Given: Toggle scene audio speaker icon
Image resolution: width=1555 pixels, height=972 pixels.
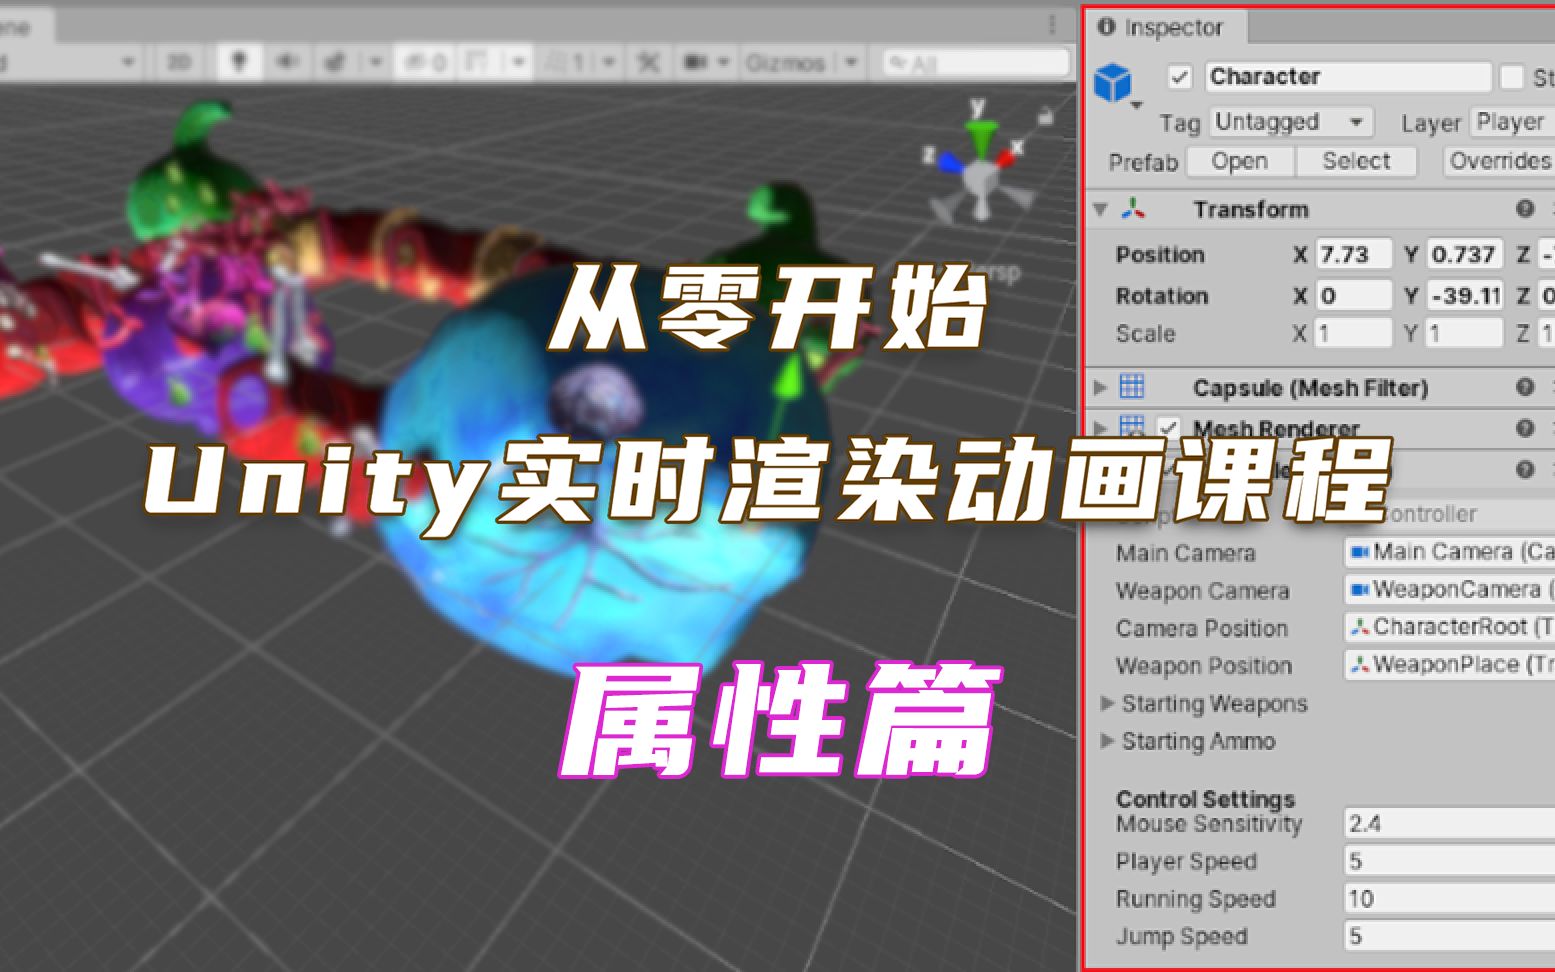Looking at the screenshot, I should [287, 62].
